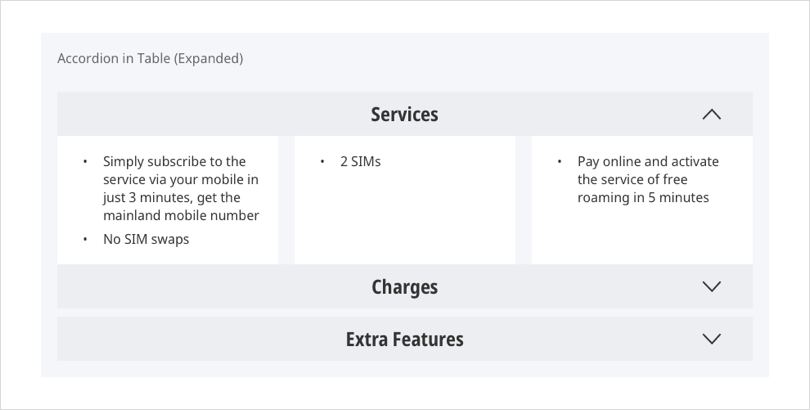The height and width of the screenshot is (410, 810).
Task: Open the Charges accordion header title
Action: click(404, 287)
